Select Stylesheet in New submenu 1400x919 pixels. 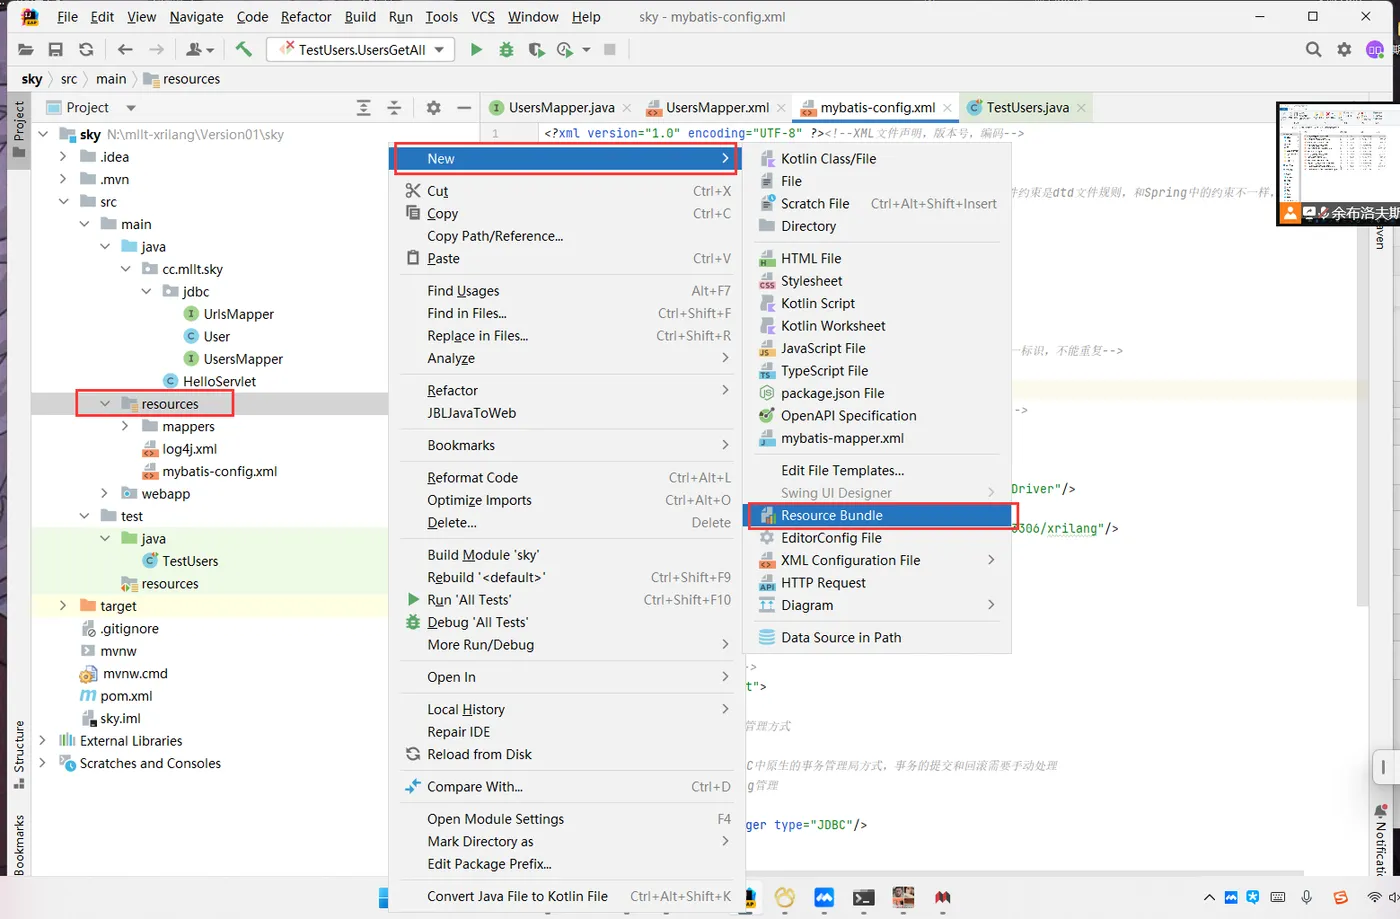877,281
